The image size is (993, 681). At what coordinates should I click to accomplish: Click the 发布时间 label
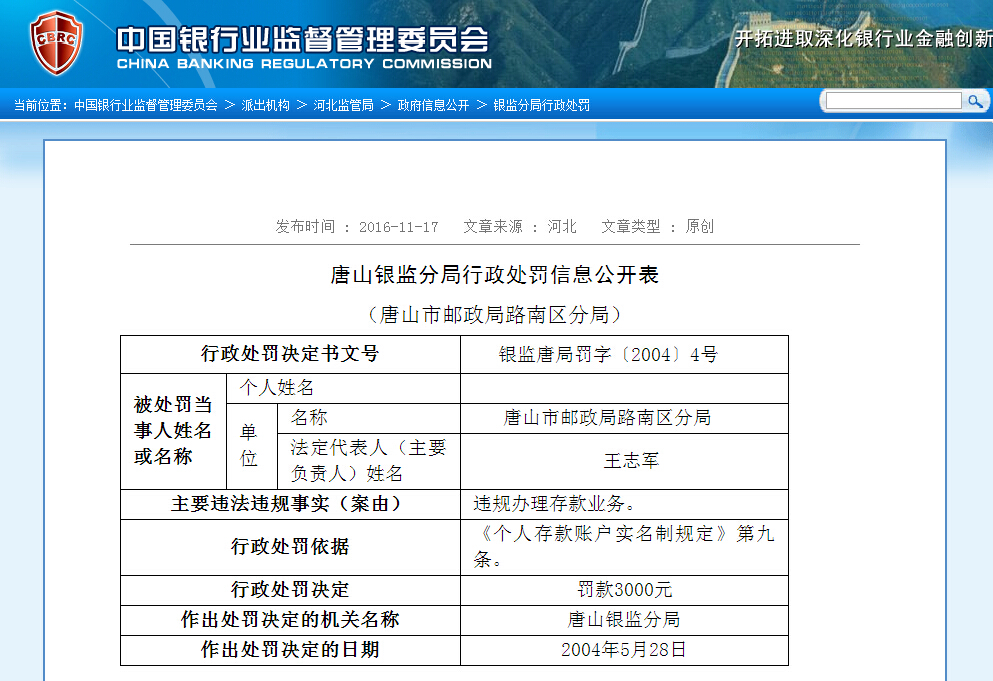coord(305,227)
